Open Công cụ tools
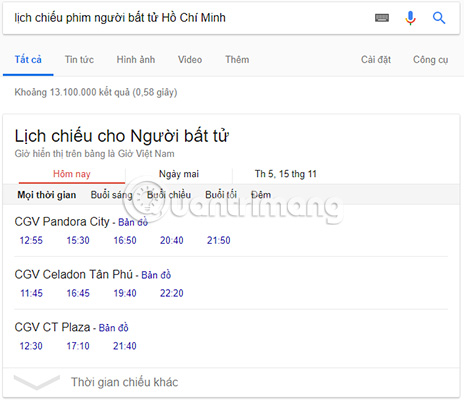464x400 pixels. point(430,60)
